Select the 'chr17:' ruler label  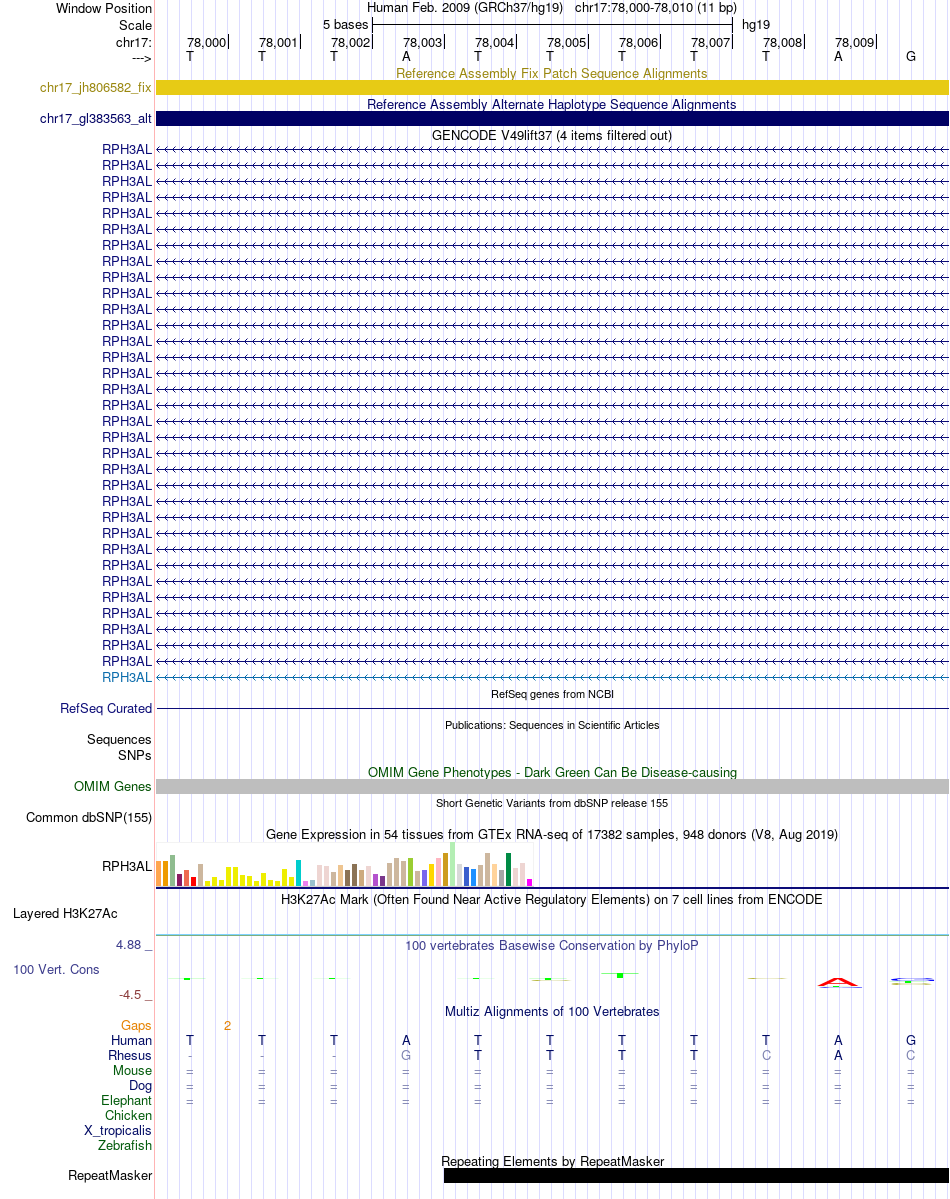[134, 42]
